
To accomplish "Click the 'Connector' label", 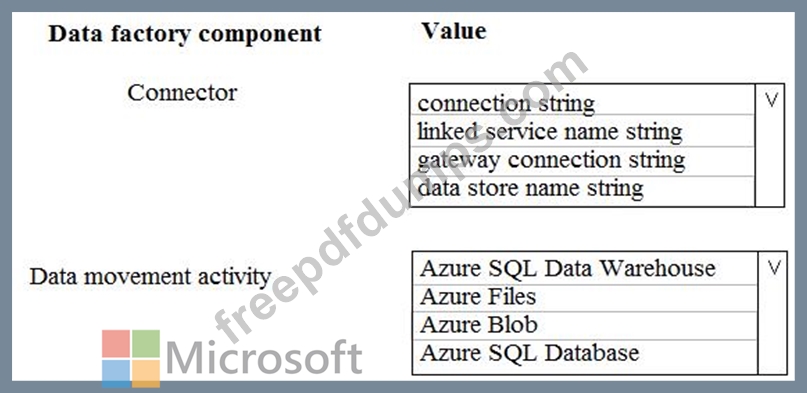I will pos(182,93).
